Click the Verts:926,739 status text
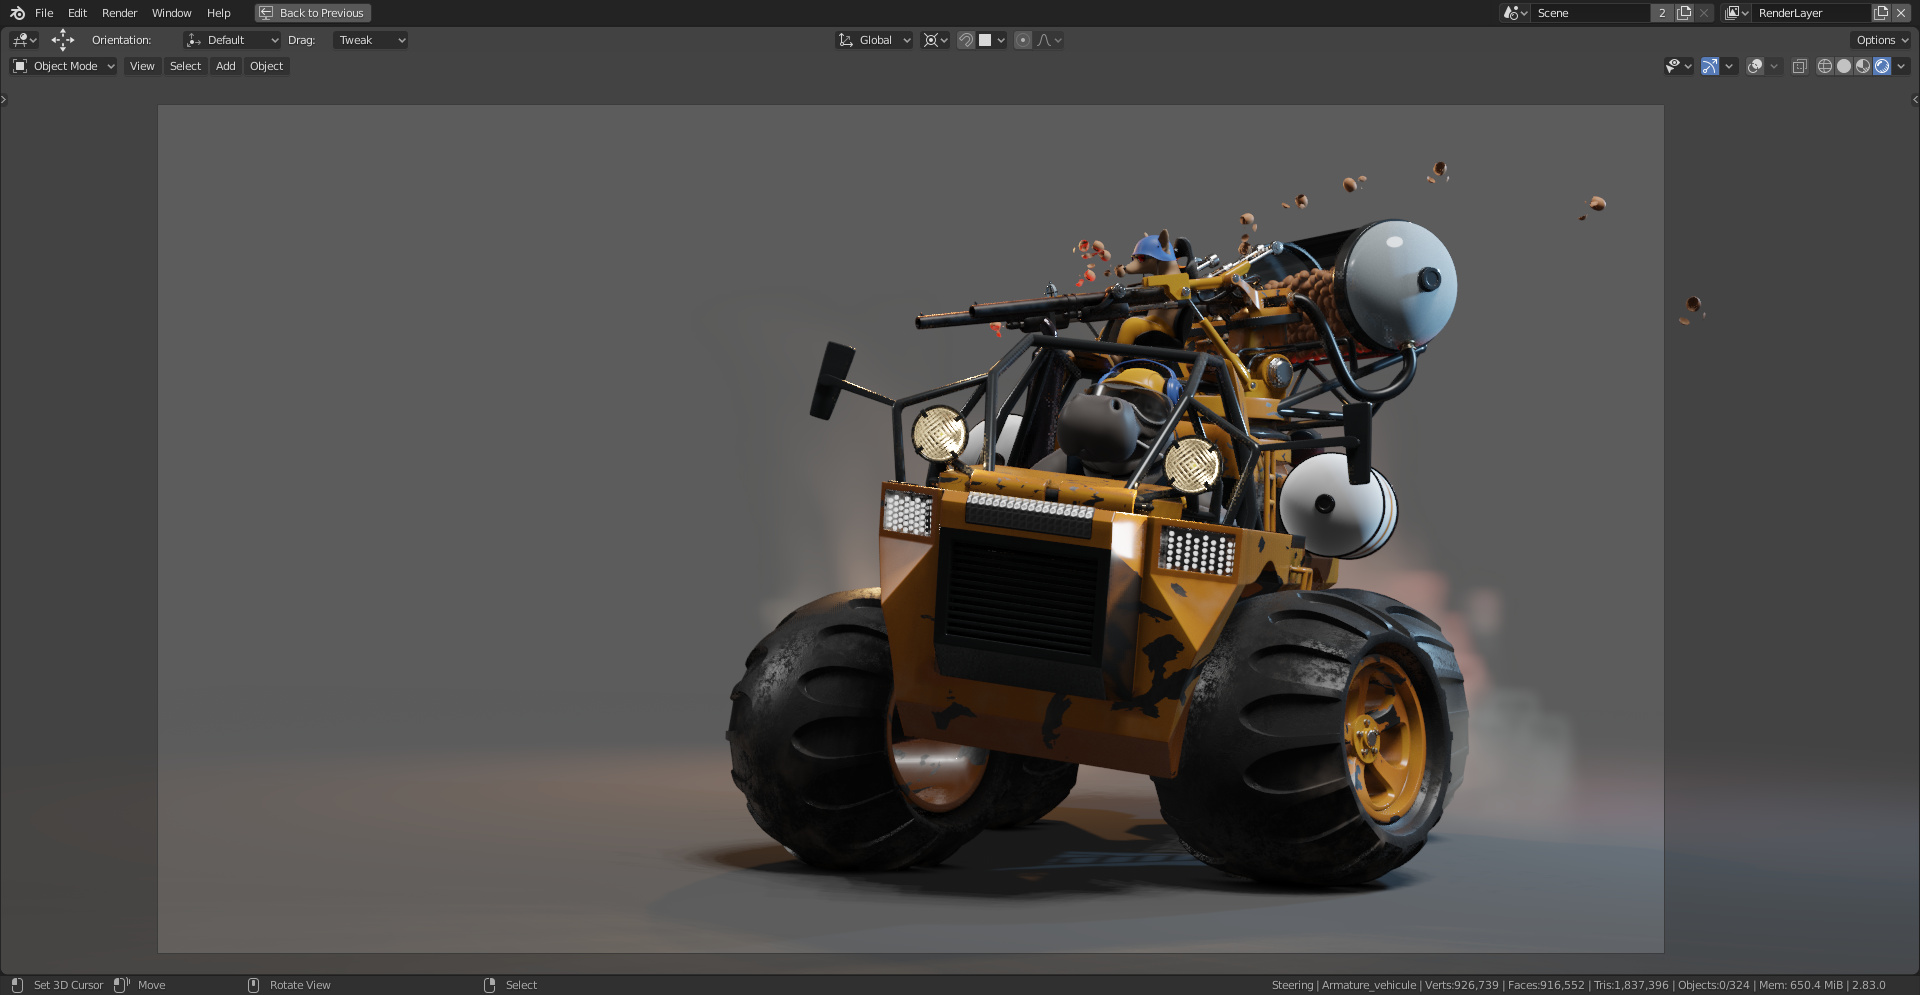The width and height of the screenshot is (1920, 995). coord(1462,985)
